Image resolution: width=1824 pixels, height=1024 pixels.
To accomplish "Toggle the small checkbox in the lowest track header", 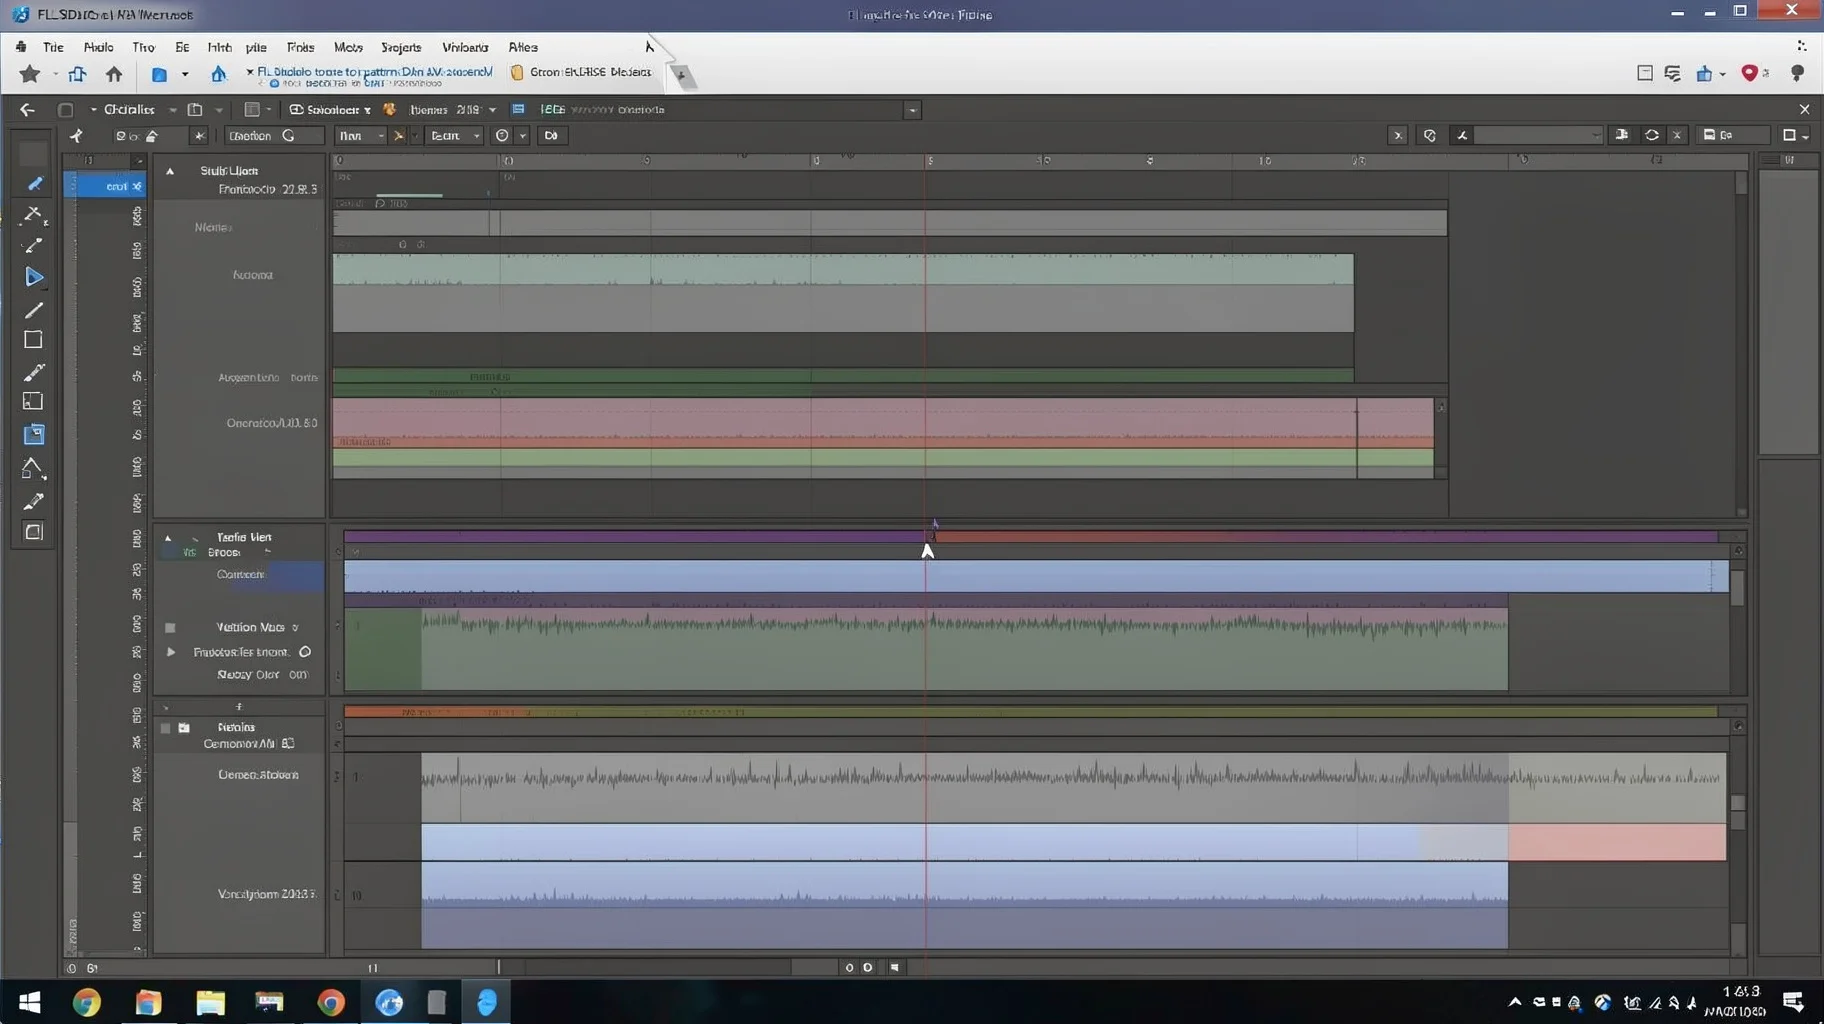I will point(166,728).
